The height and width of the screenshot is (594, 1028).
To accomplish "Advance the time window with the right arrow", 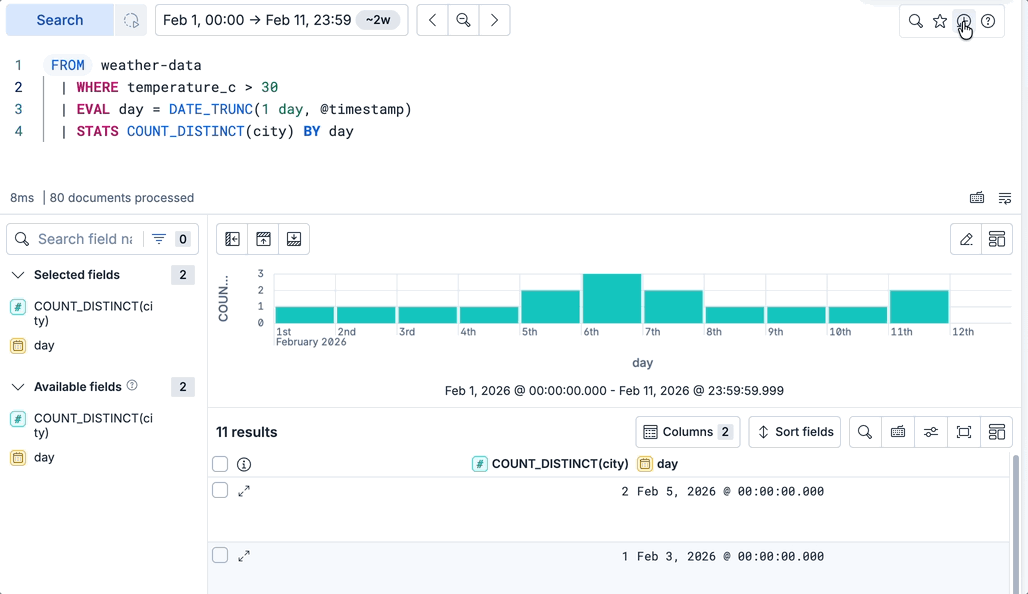I will pos(495,20).
